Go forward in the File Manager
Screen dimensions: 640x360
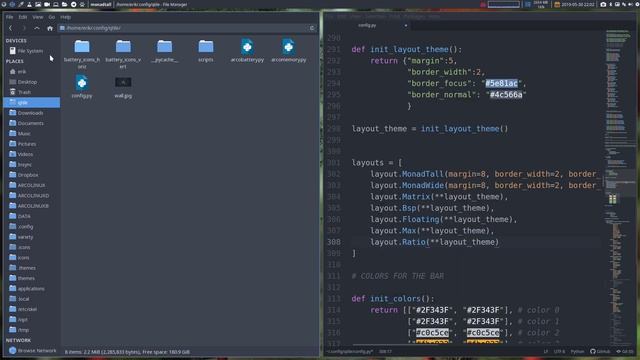point(24,28)
